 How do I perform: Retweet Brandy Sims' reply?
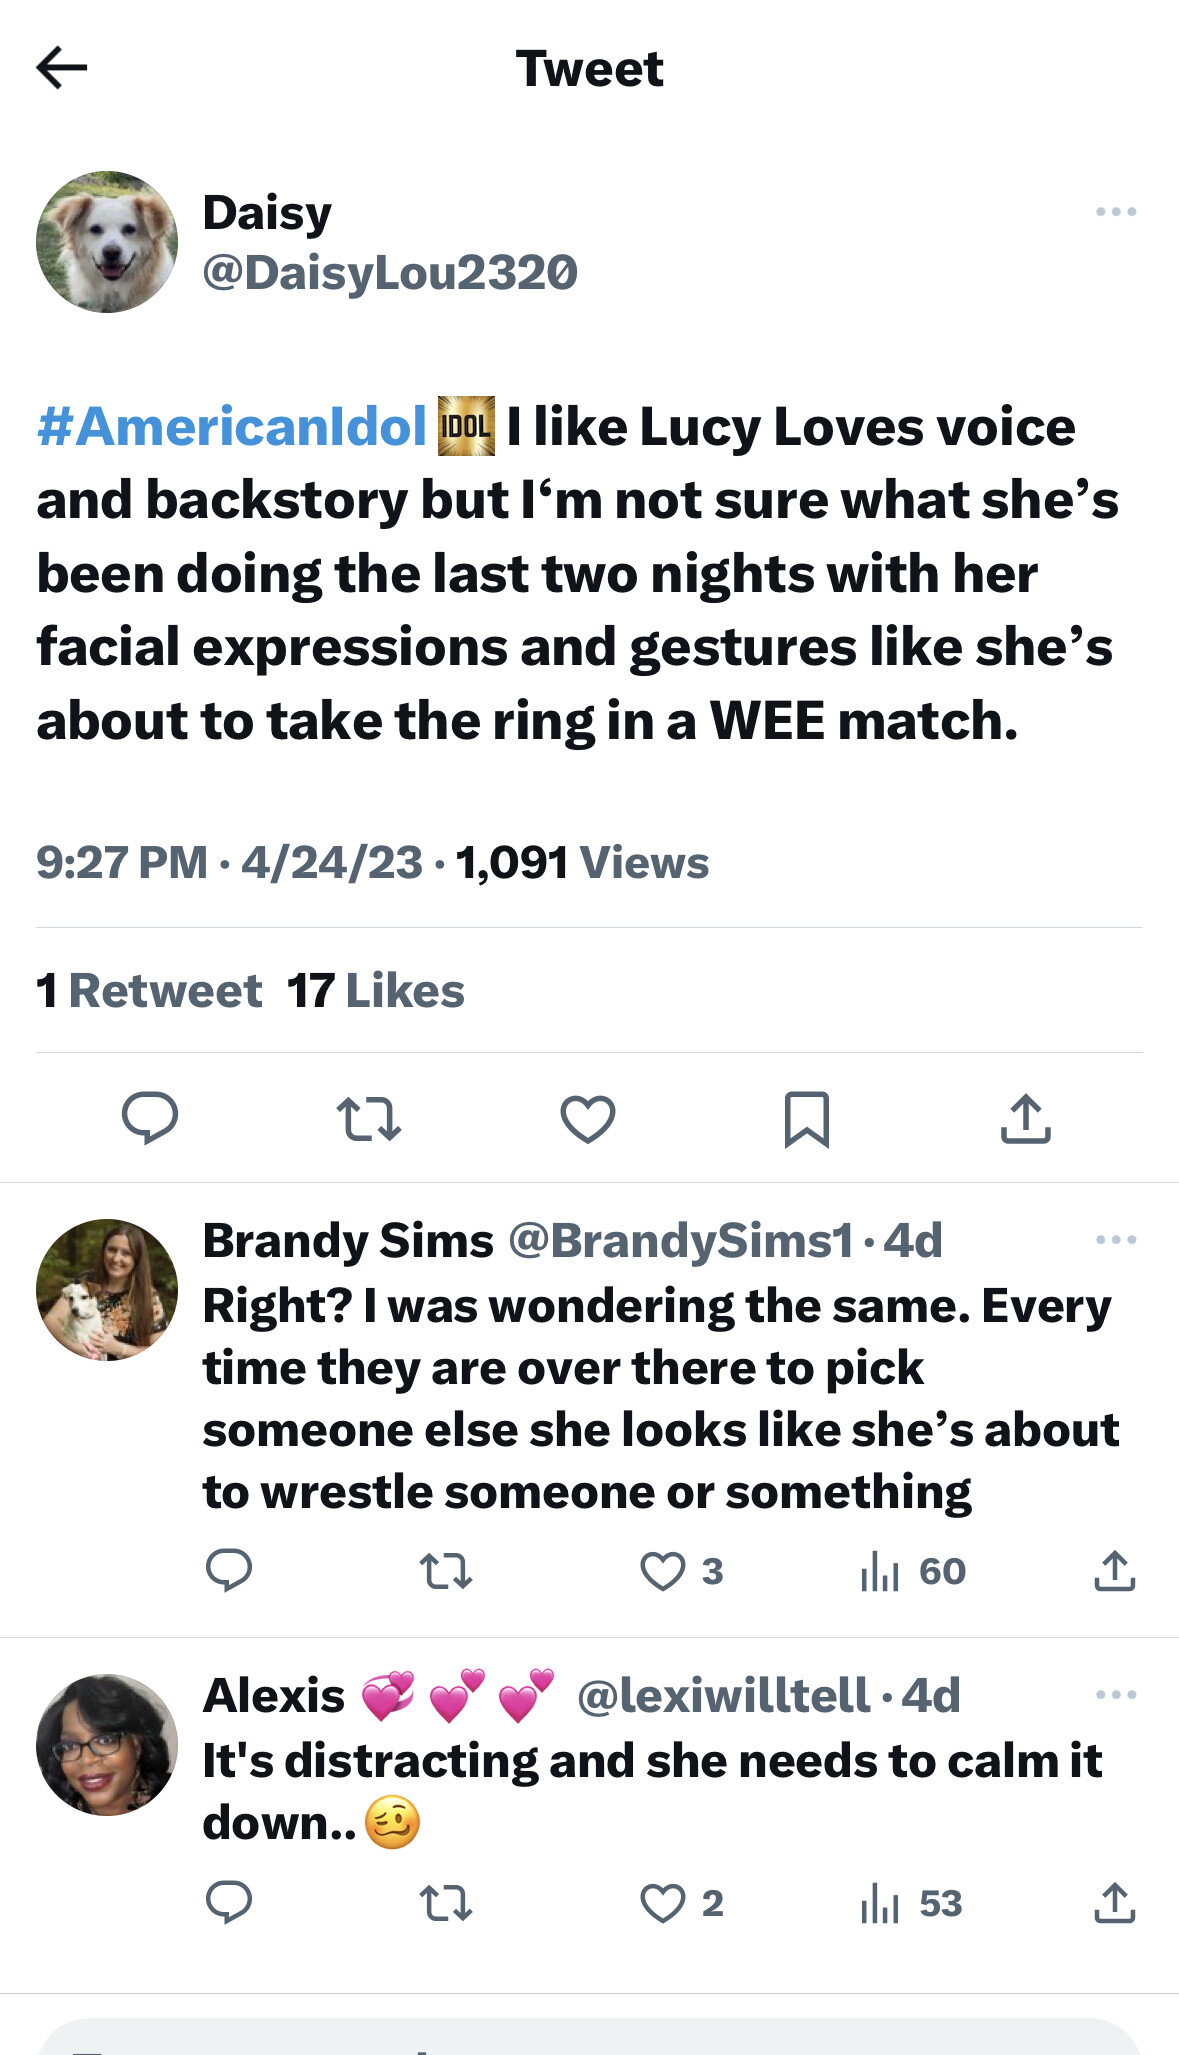pyautogui.click(x=445, y=1571)
